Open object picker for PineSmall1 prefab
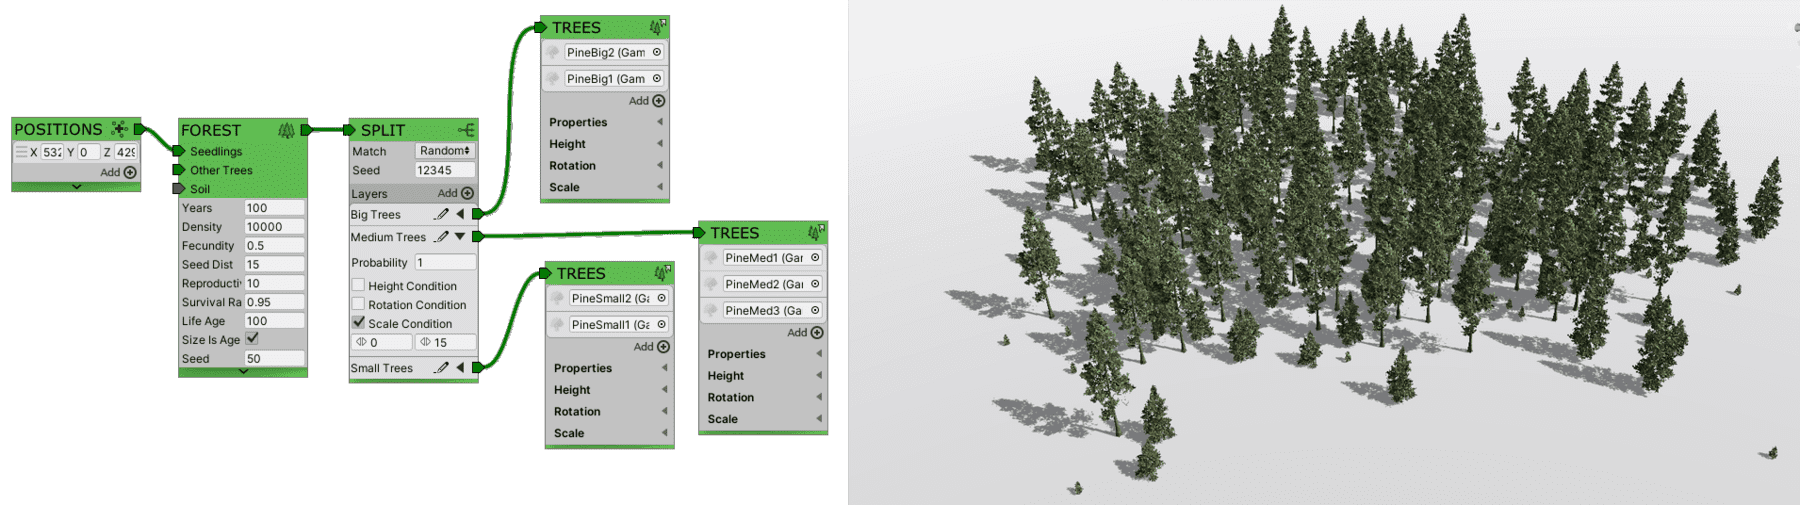Image resolution: width=1800 pixels, height=505 pixels. (661, 324)
